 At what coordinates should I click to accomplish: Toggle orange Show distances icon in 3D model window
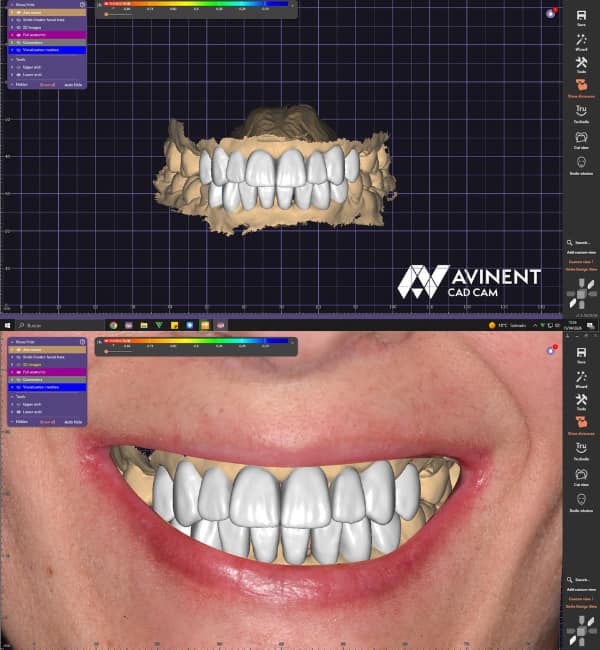coord(581,85)
